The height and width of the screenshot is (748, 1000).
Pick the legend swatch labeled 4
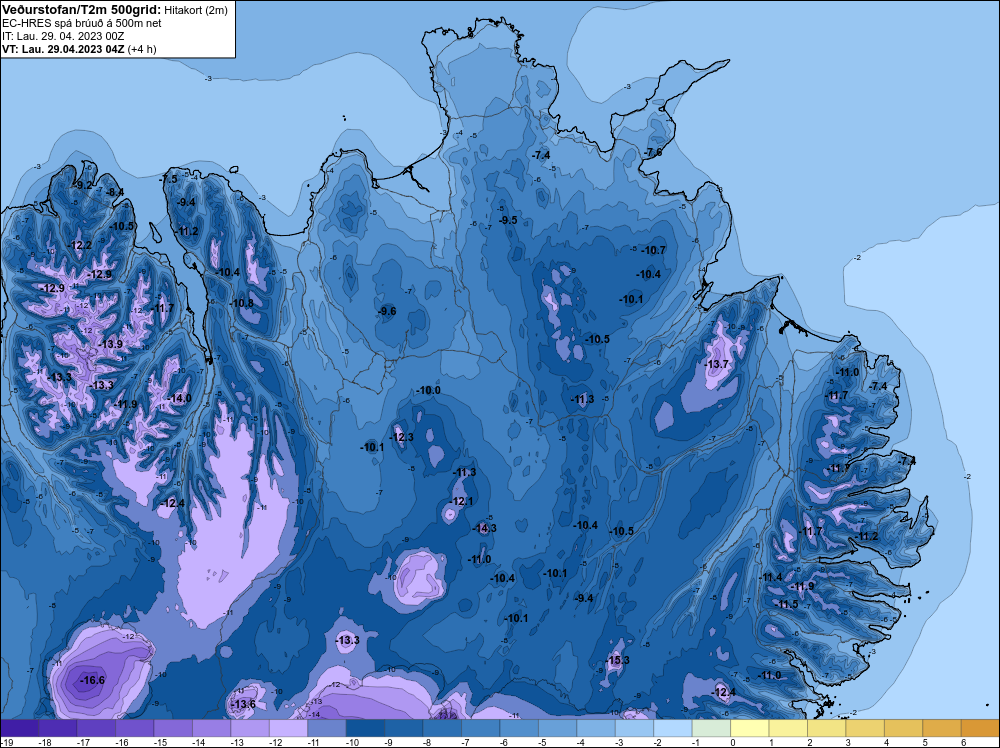(x=904, y=728)
